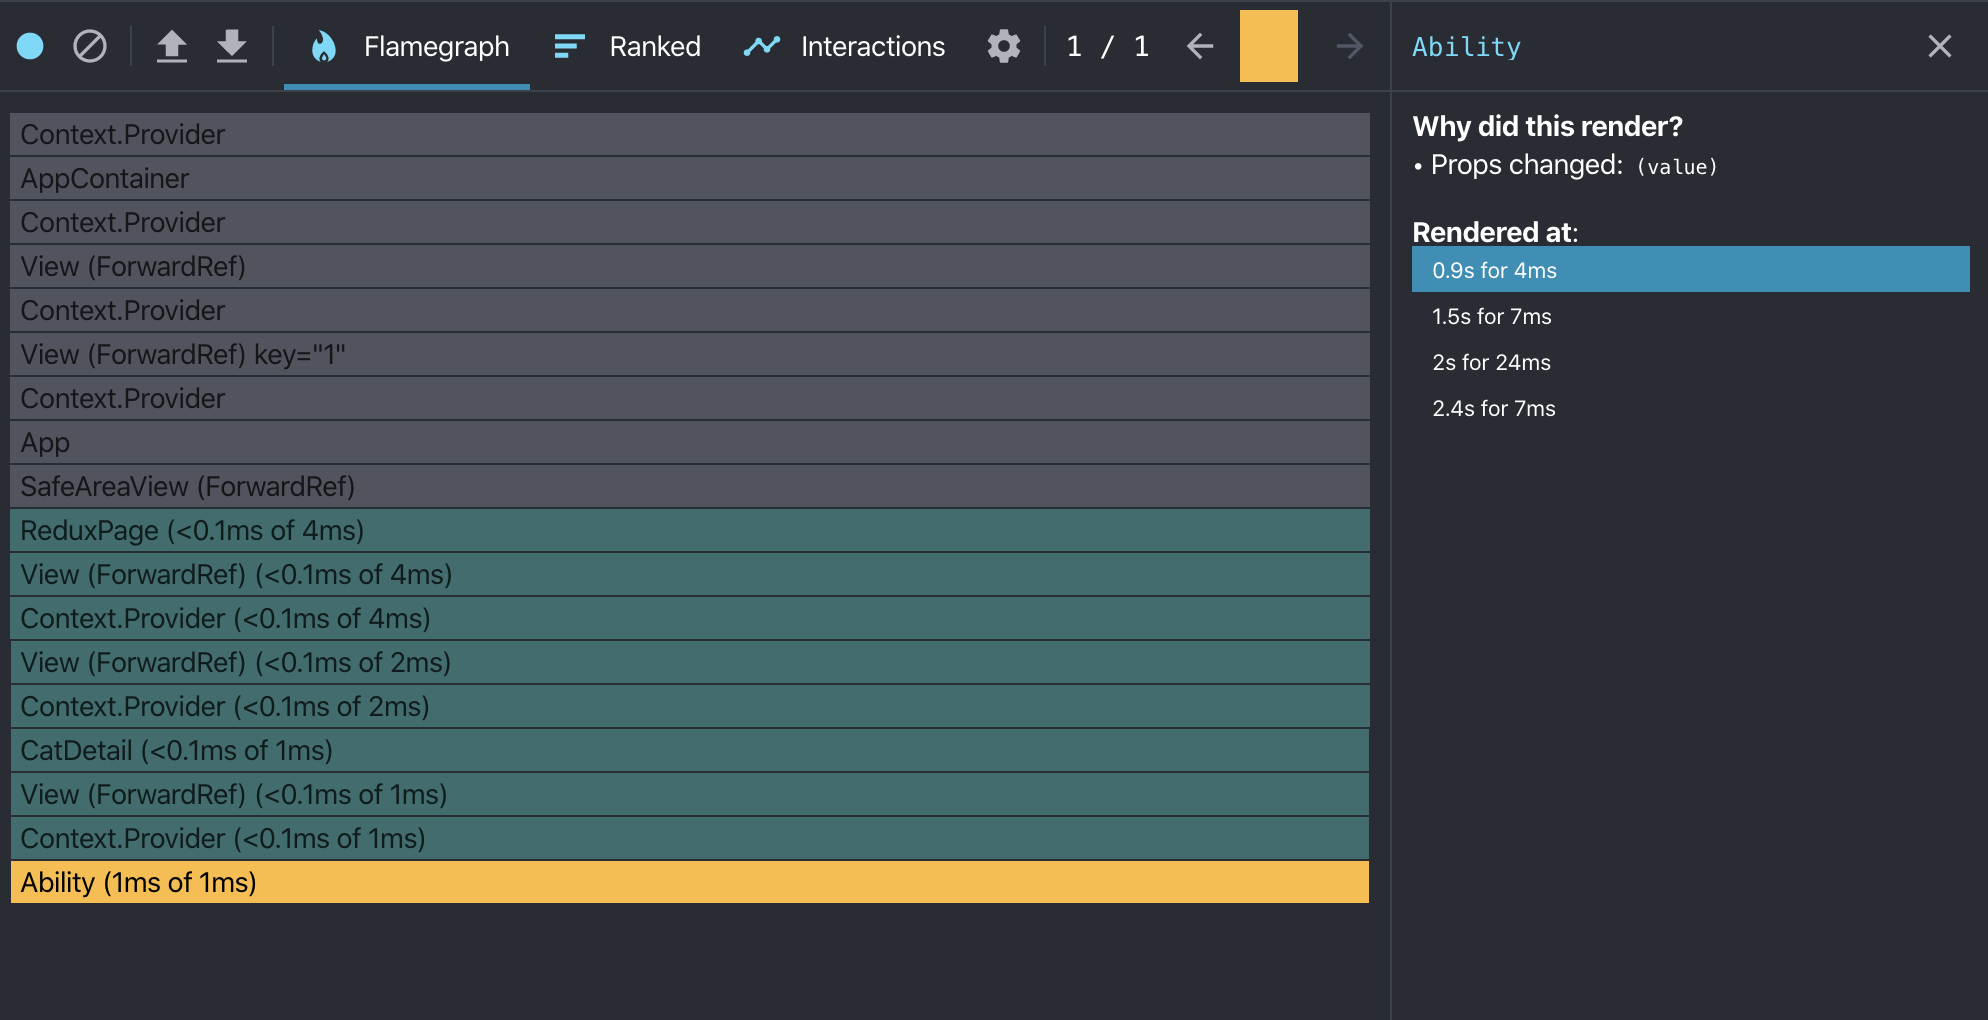Select the AppContainer flamegraph bar
The height and width of the screenshot is (1020, 1988).
coord(689,178)
